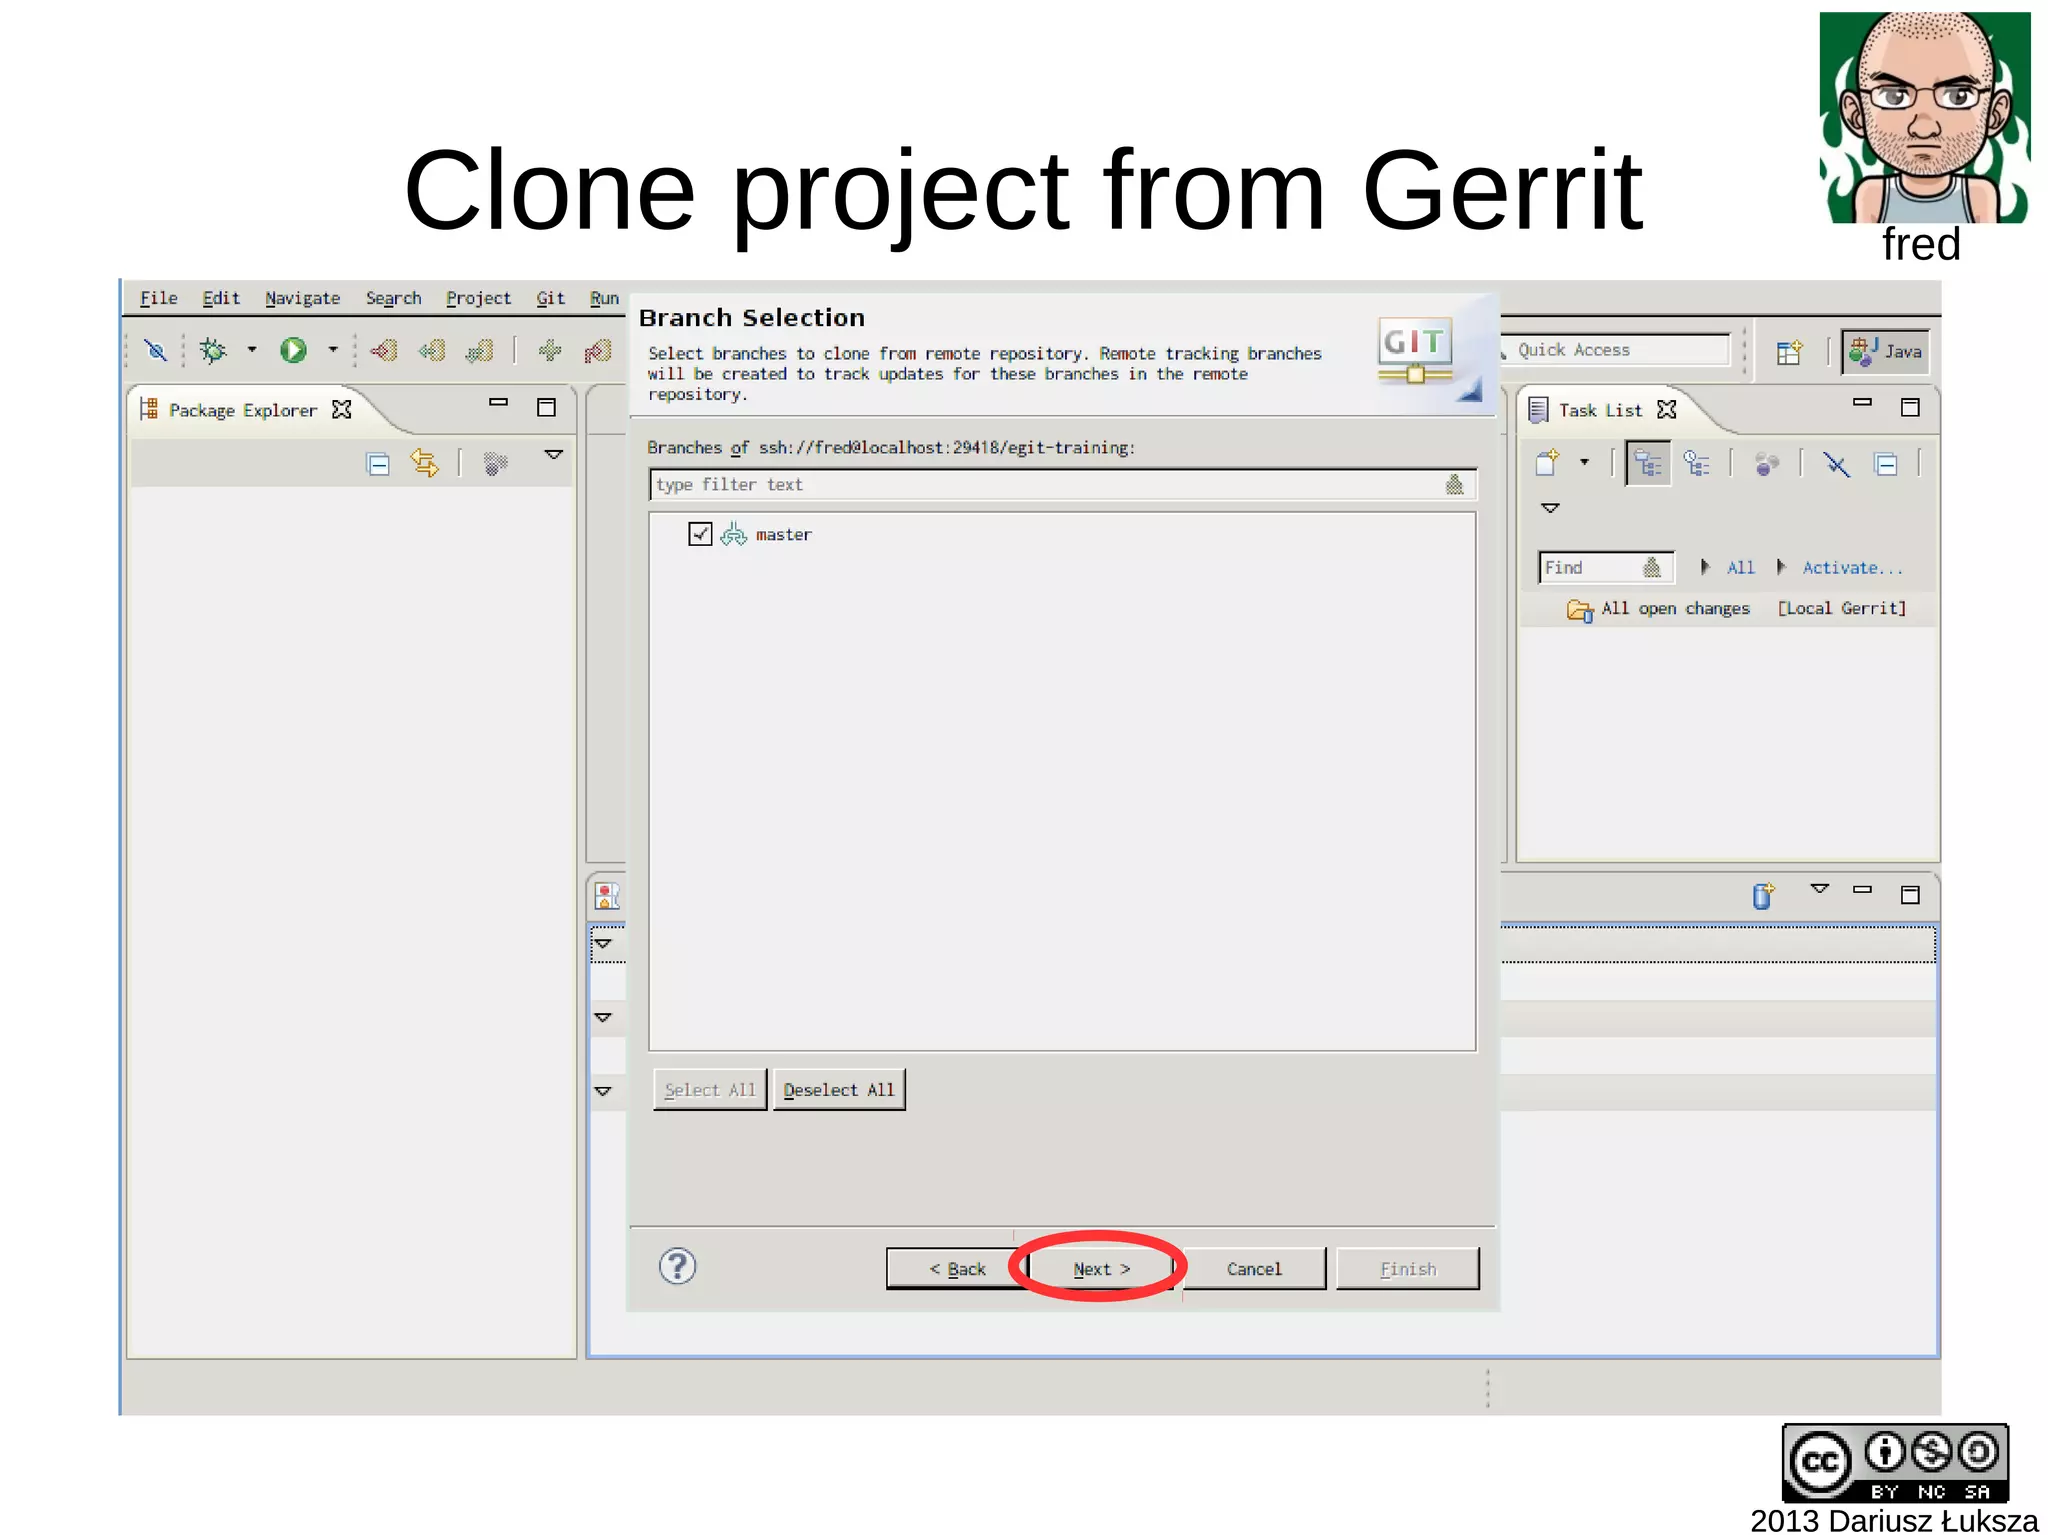The image size is (2048, 1535).
Task: Select the Package Explorer tab
Action: (242, 410)
